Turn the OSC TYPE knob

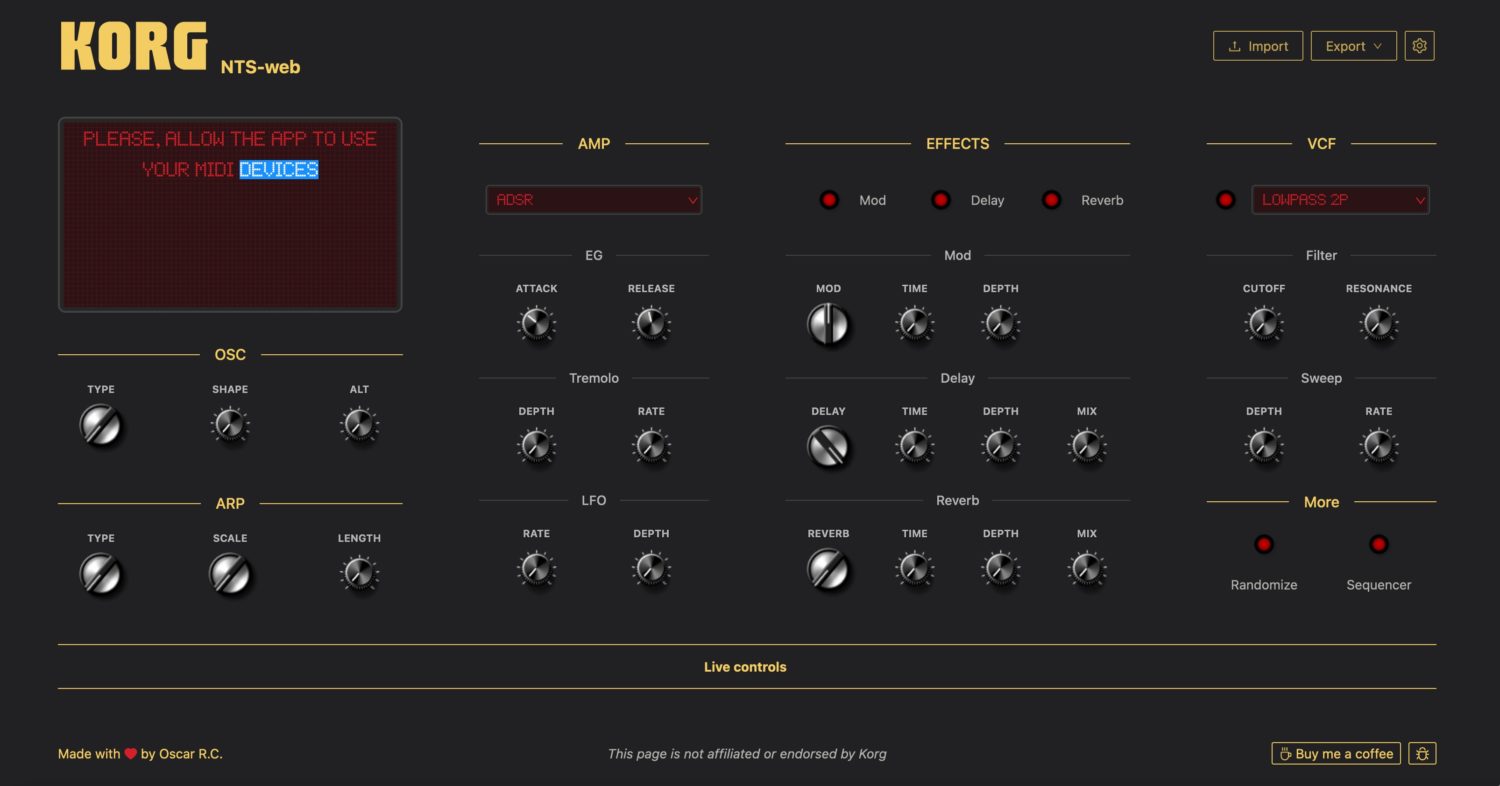coord(101,425)
